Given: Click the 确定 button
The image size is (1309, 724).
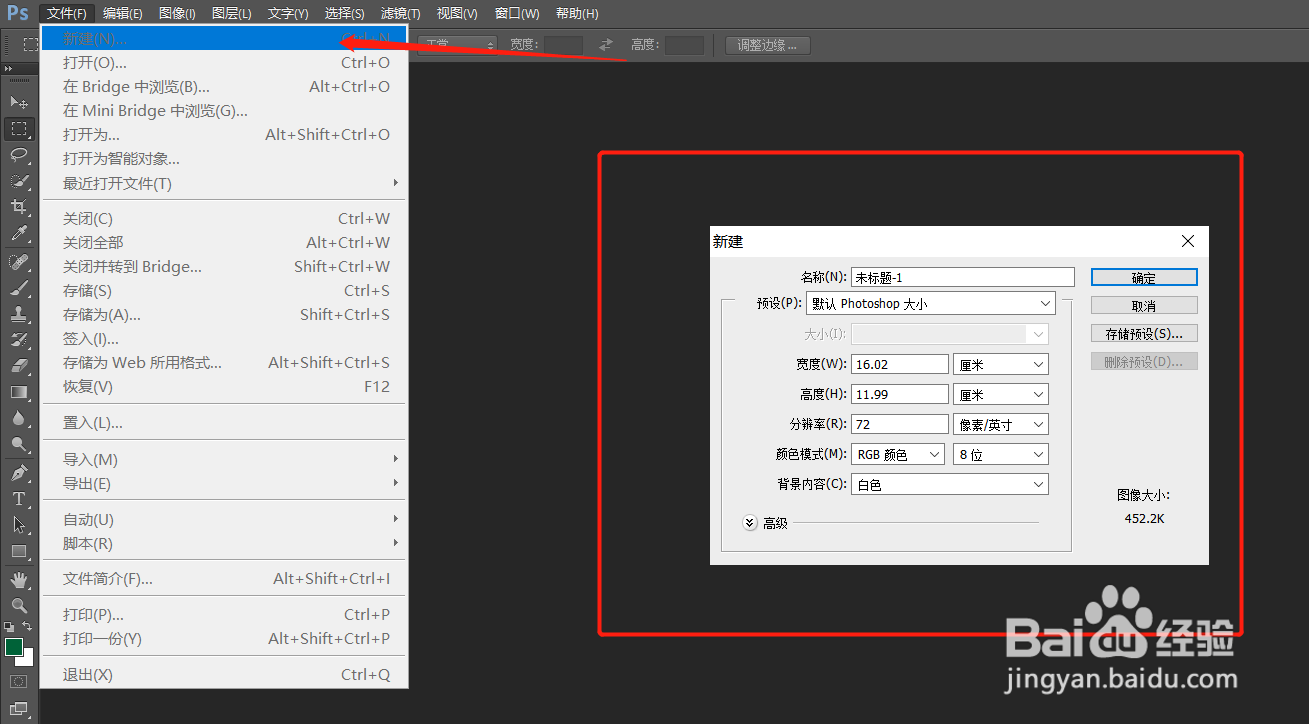Looking at the screenshot, I should tap(1143, 277).
